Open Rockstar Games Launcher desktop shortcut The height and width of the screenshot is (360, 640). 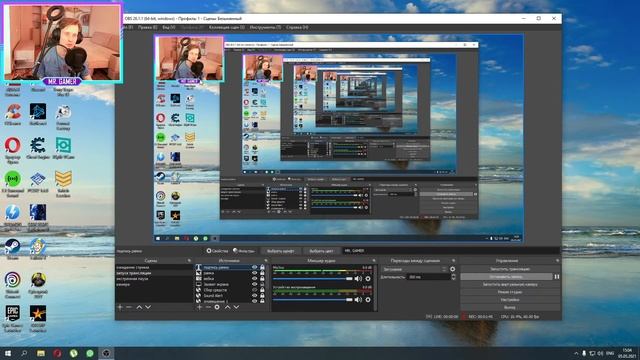coord(38,317)
